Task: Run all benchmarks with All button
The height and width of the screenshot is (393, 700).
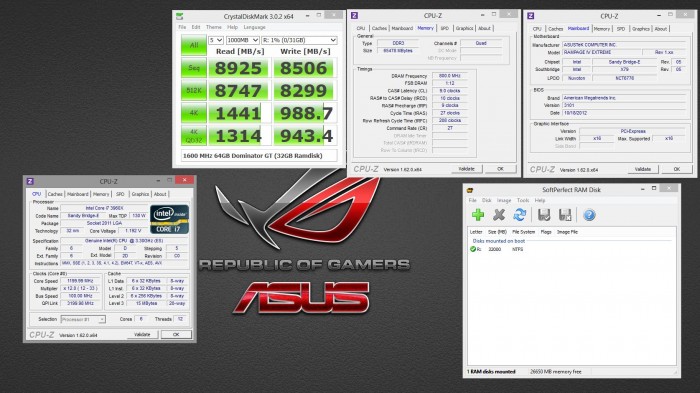Action: click(x=194, y=45)
